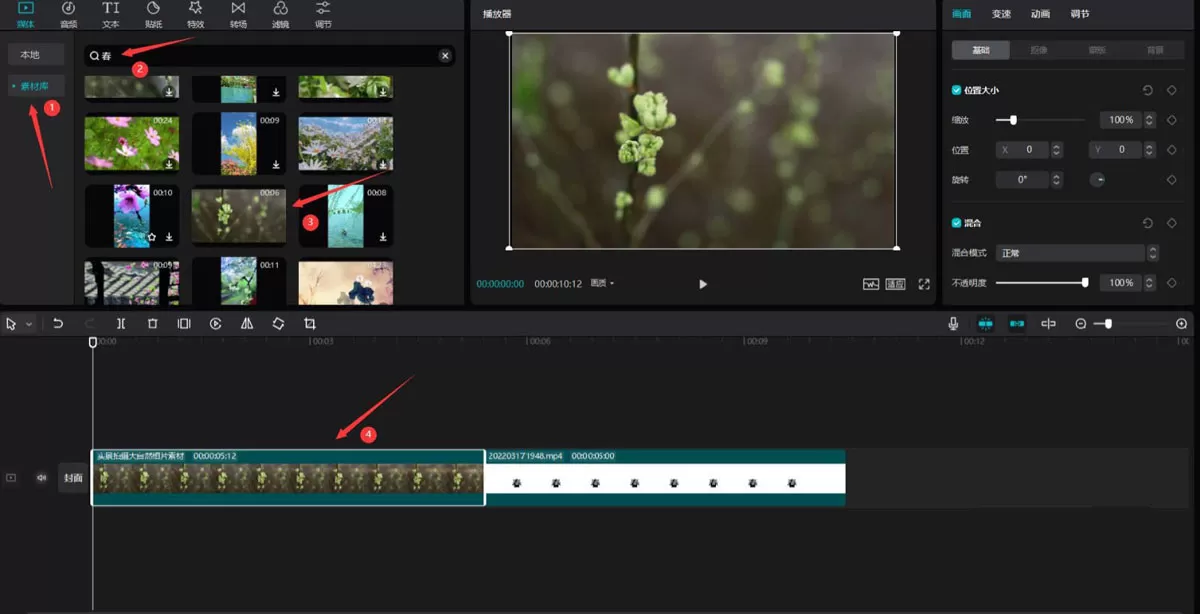Viewport: 1200px width, 614px height.
Task: Click the microphone record icon
Action: 954,324
